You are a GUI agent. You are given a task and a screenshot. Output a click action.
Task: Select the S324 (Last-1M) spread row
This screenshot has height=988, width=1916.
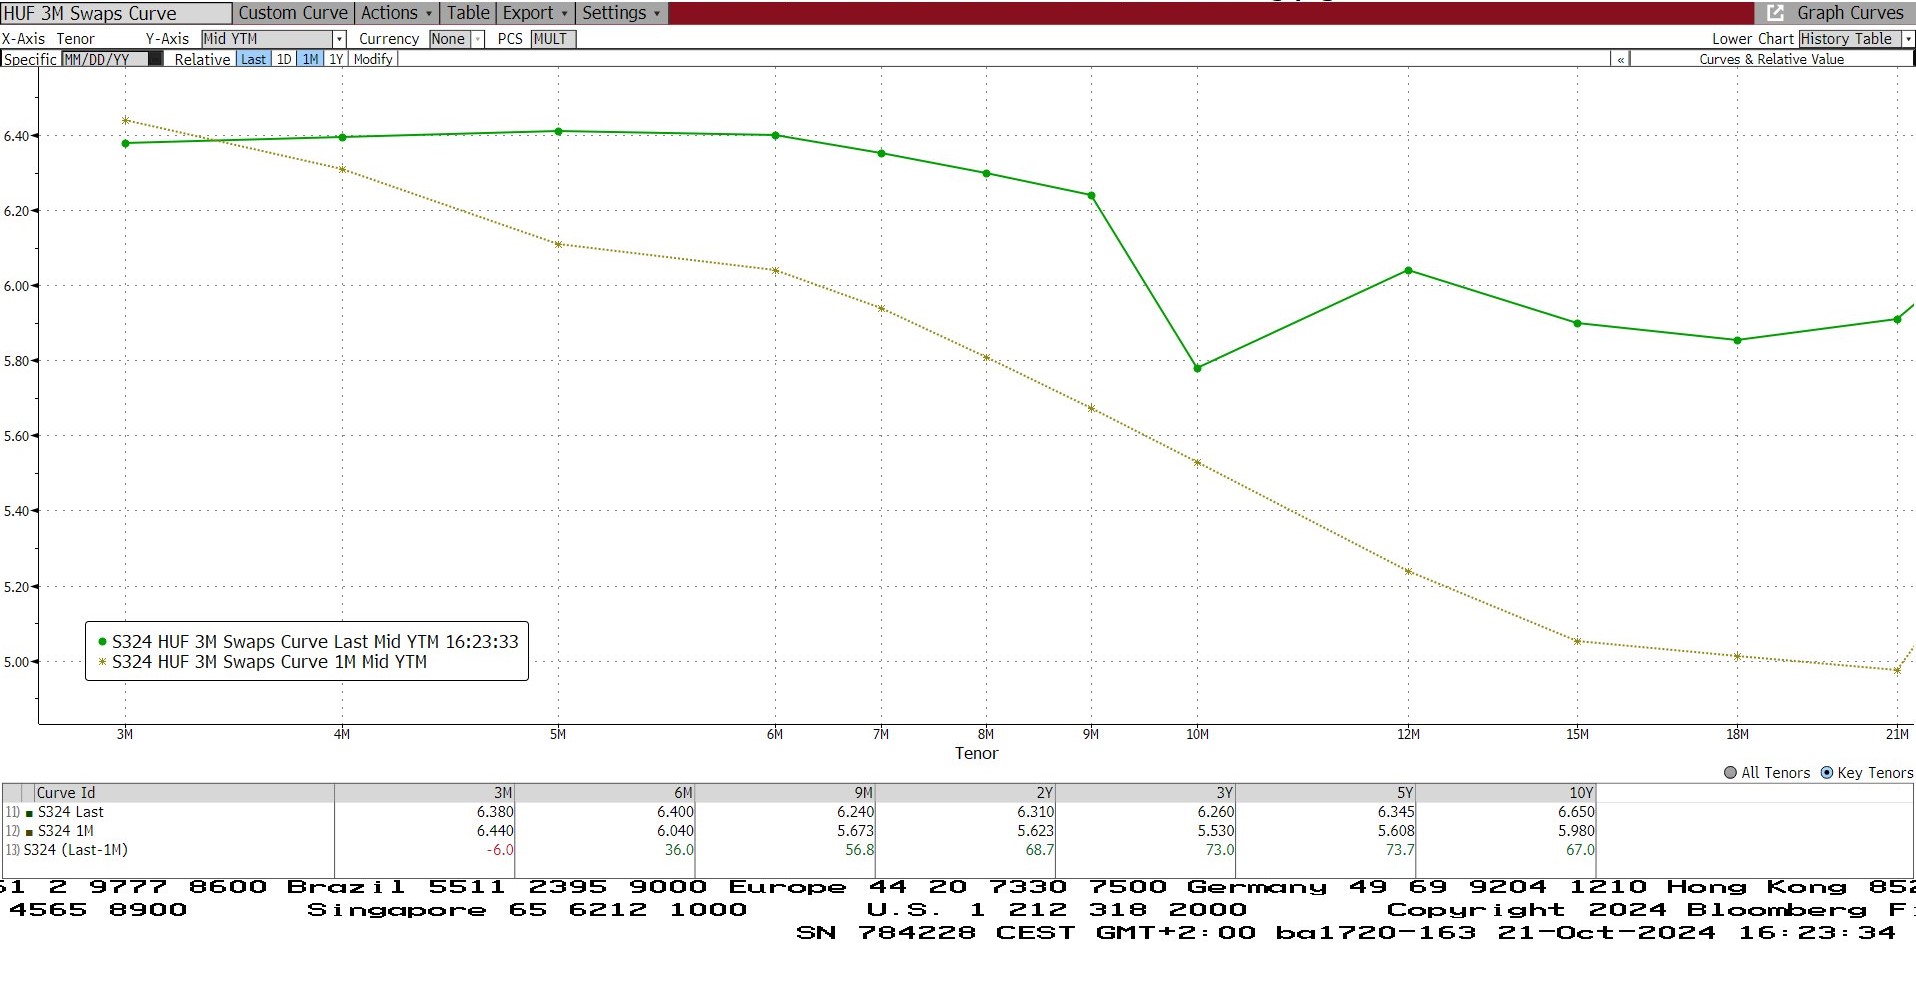click(x=799, y=850)
